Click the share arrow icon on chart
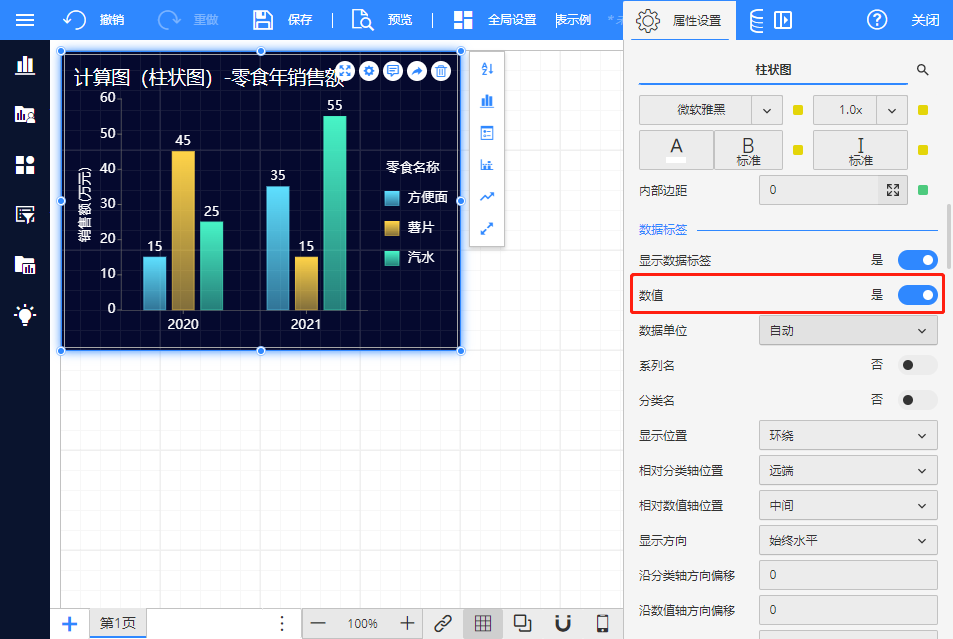 416,71
